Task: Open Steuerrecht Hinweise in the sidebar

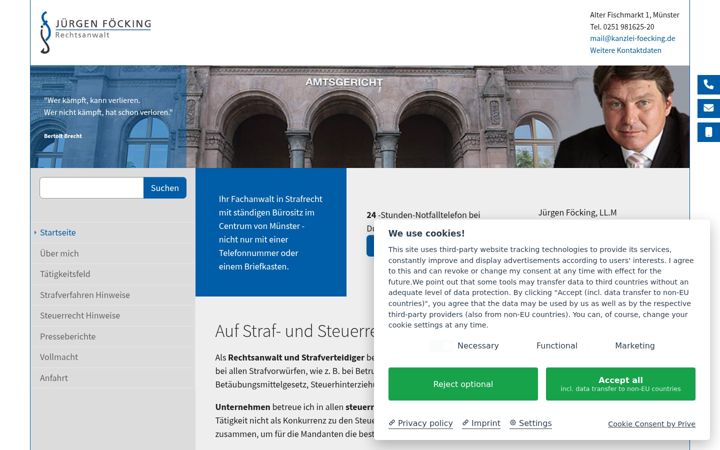Action: (x=80, y=315)
